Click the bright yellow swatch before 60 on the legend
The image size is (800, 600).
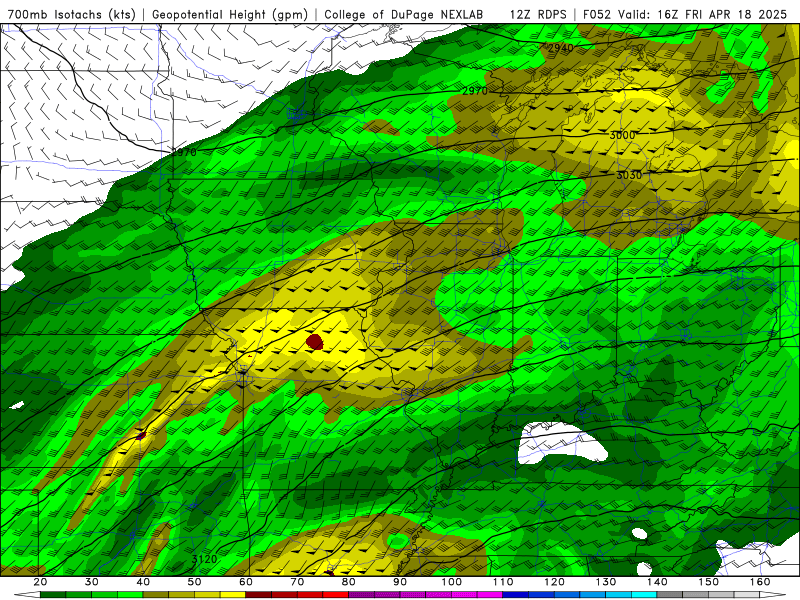[x=233, y=595]
